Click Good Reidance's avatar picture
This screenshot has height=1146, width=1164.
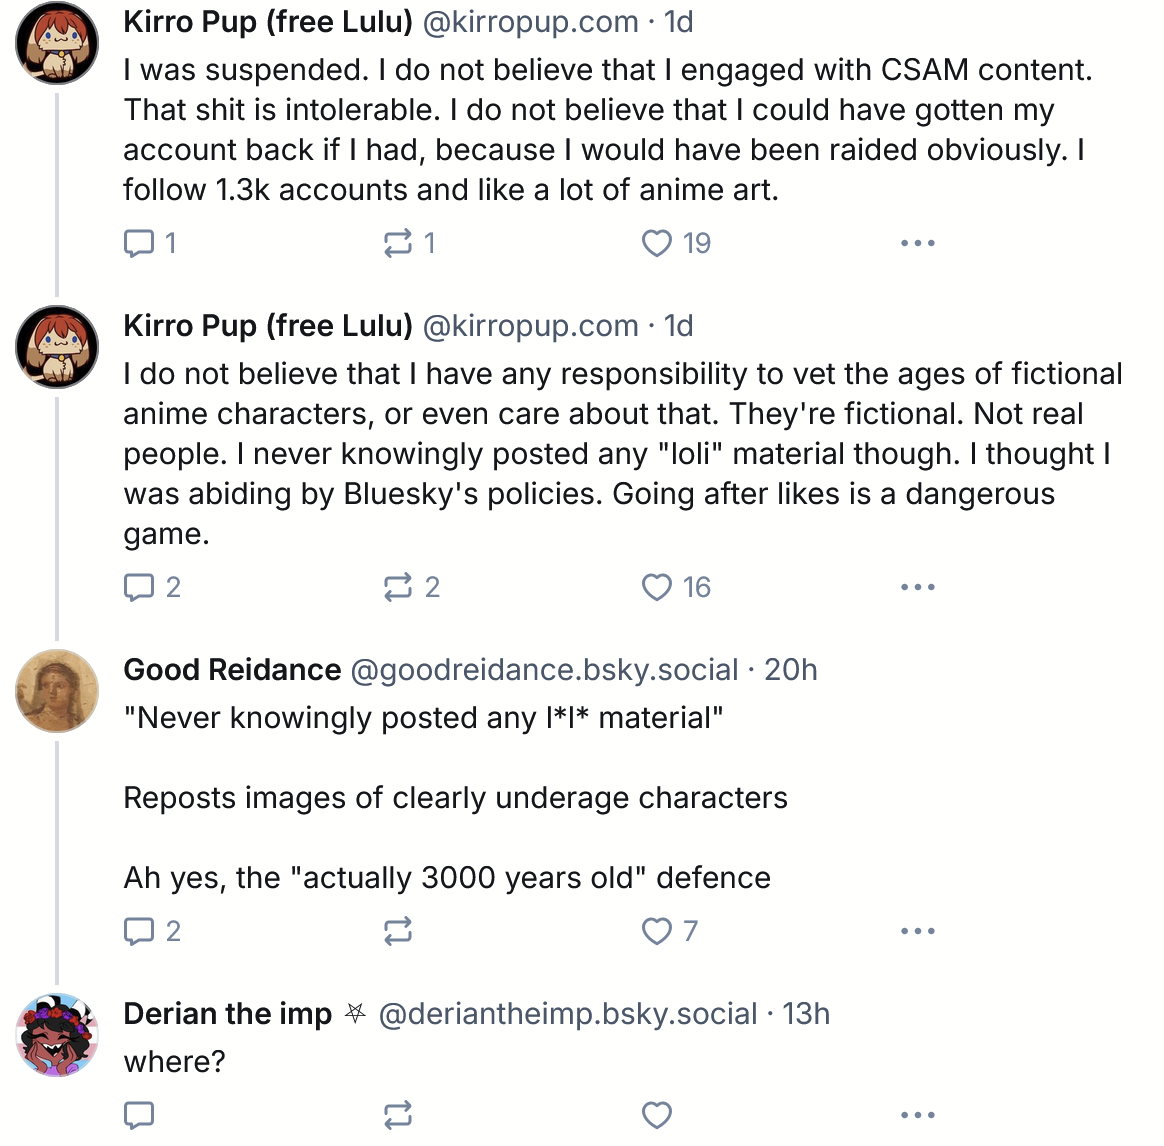(57, 691)
